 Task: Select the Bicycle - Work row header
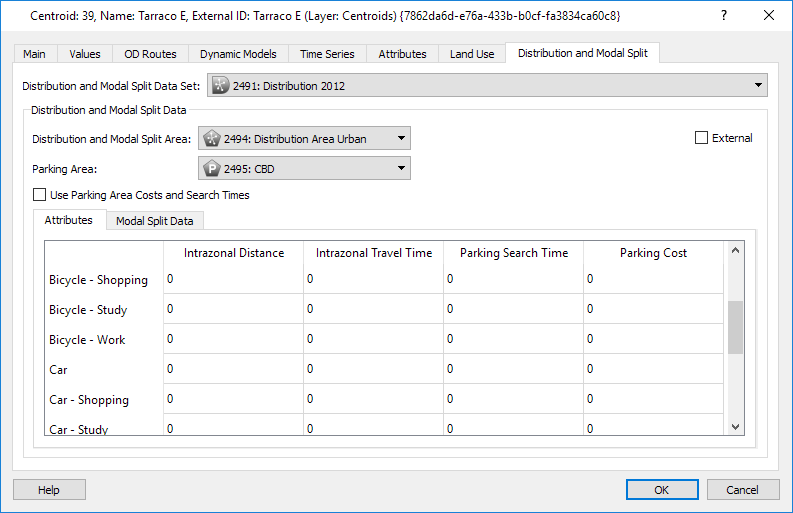[x=104, y=339]
